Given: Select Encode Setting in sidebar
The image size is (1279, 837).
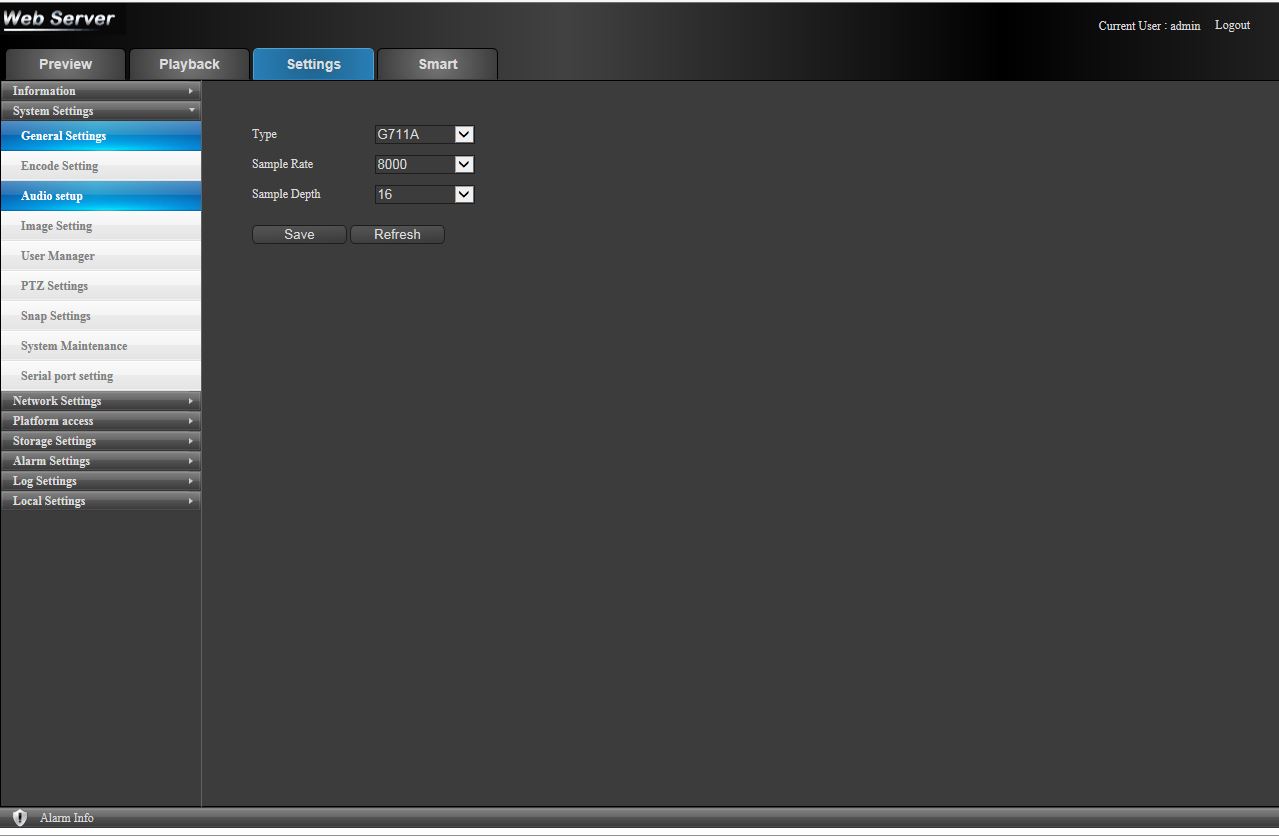Looking at the screenshot, I should coord(60,166).
